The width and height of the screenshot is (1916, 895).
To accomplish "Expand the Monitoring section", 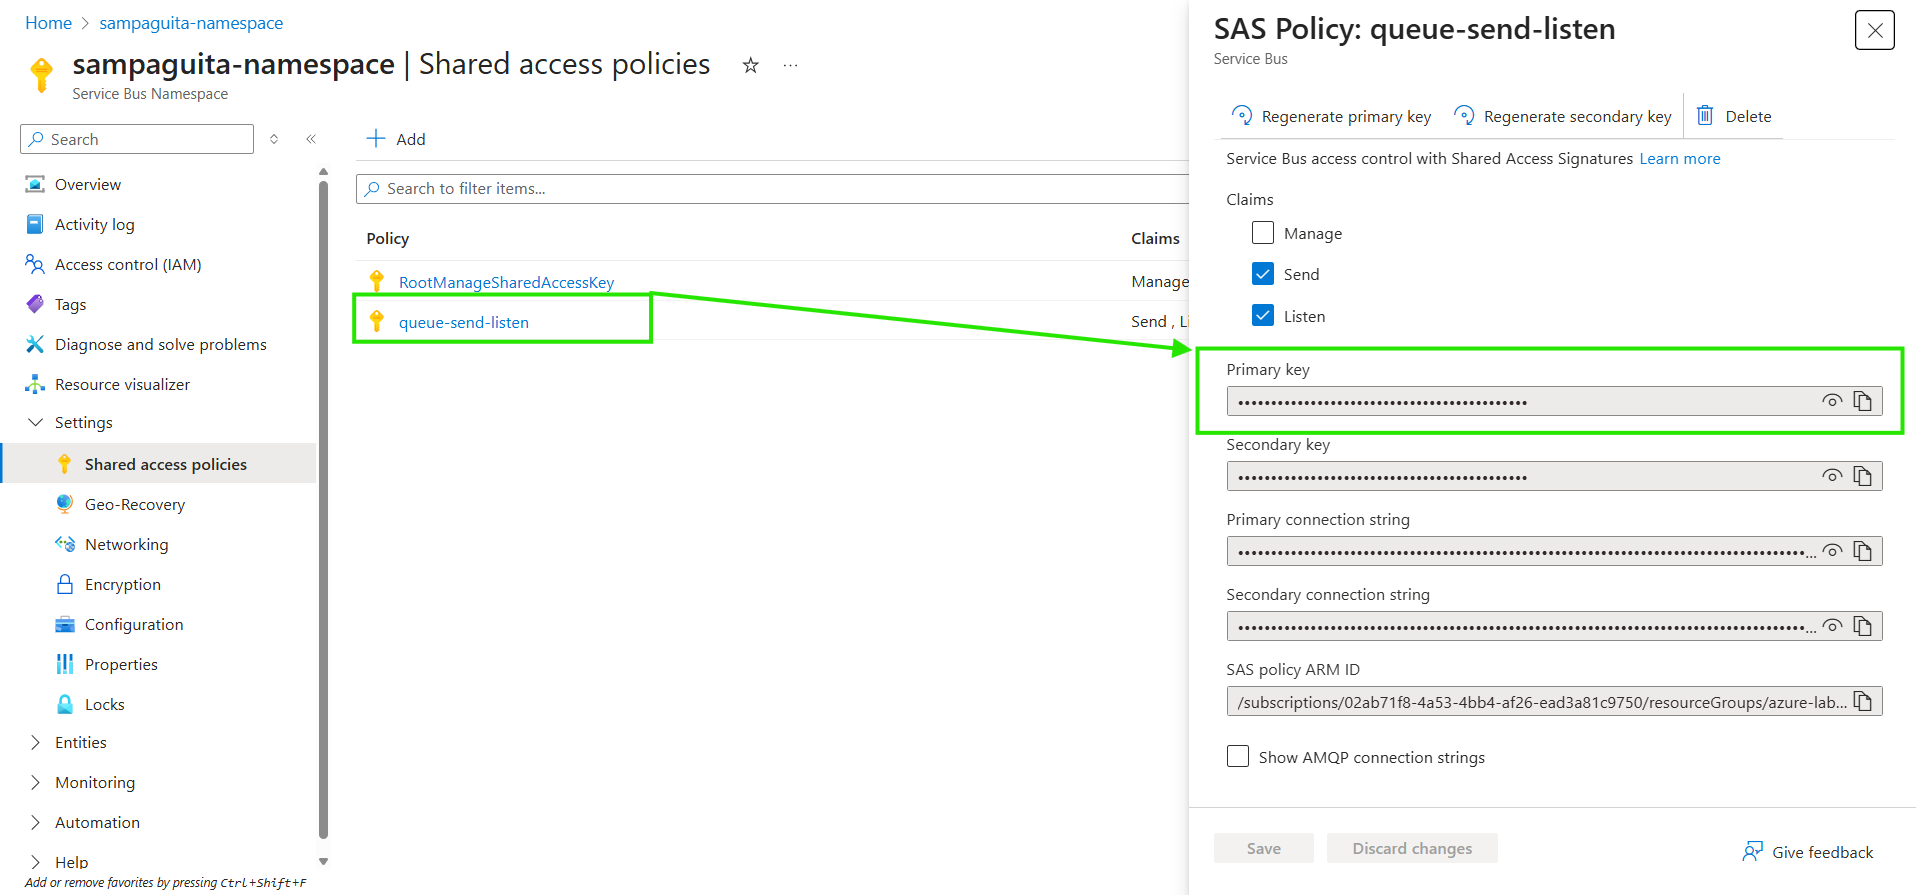I will 36,782.
